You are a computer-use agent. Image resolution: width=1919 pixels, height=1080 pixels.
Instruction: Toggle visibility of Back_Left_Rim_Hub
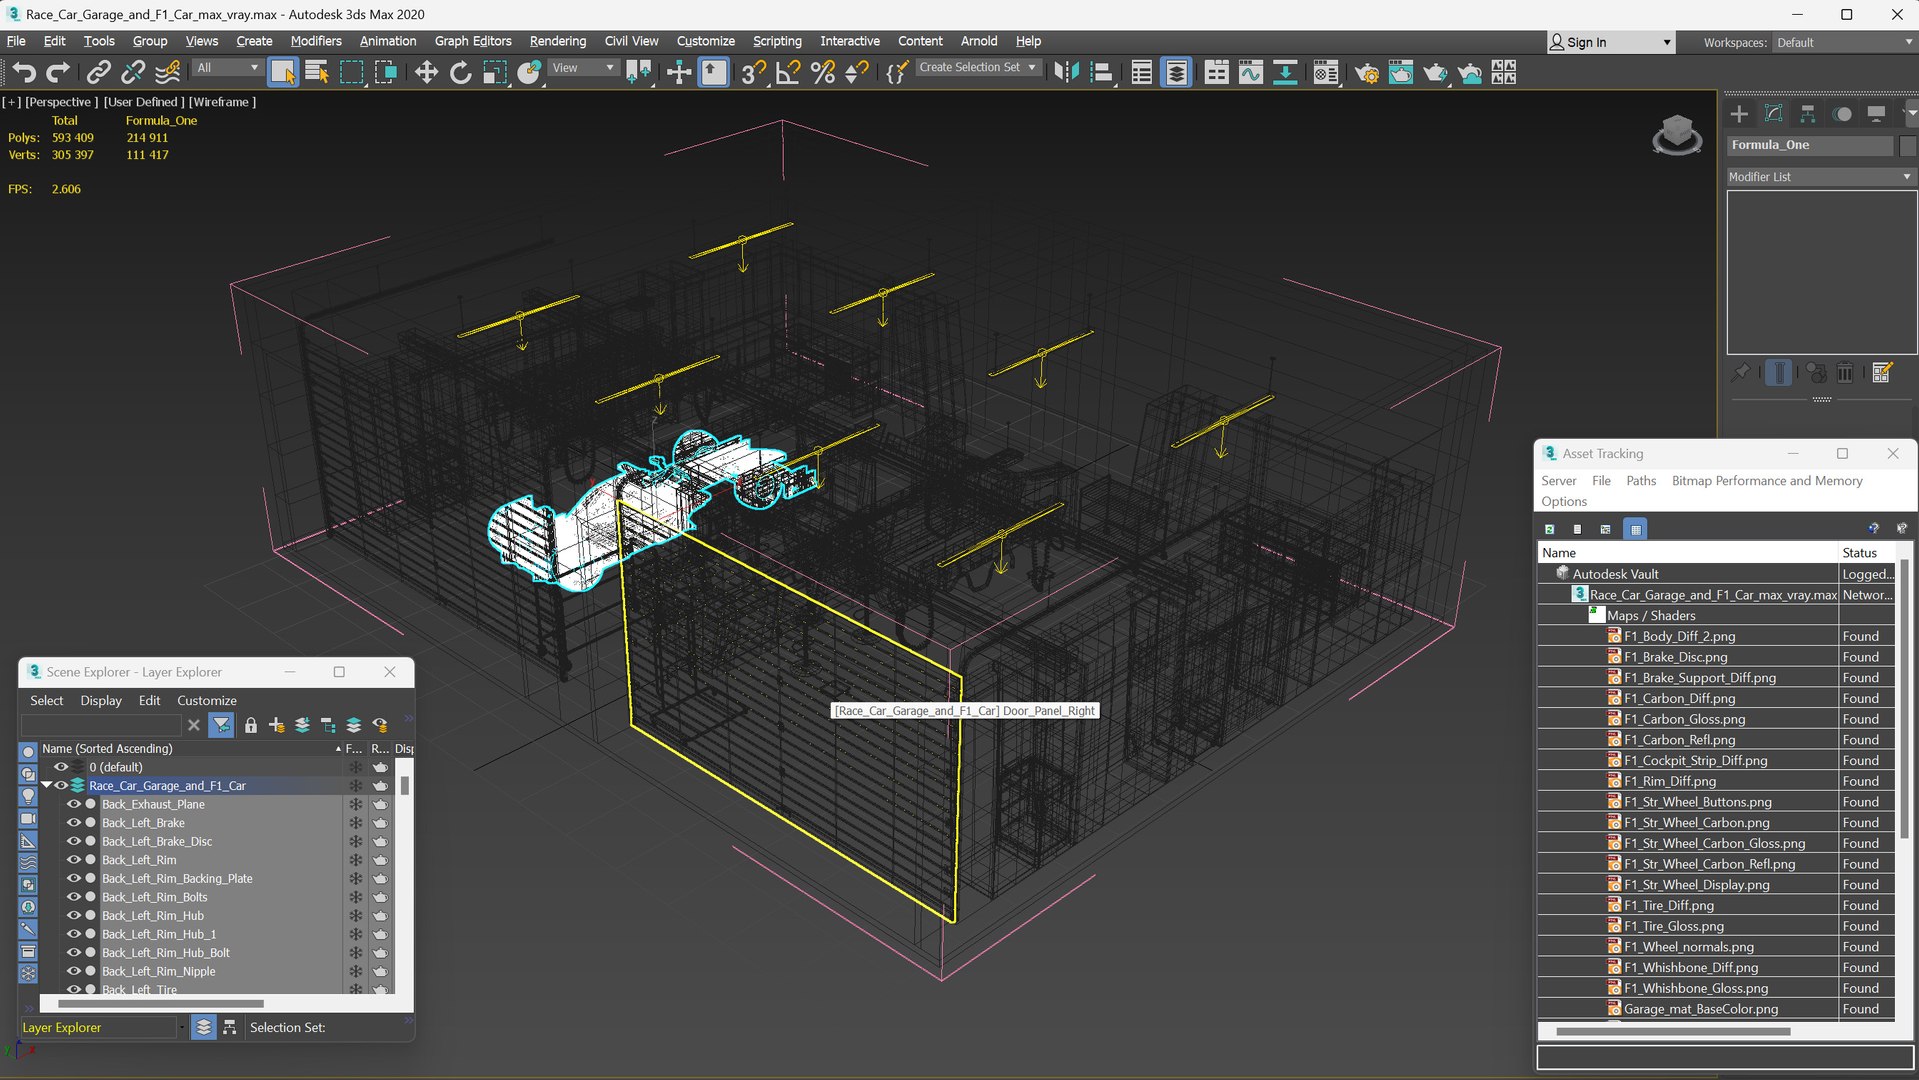(73, 916)
